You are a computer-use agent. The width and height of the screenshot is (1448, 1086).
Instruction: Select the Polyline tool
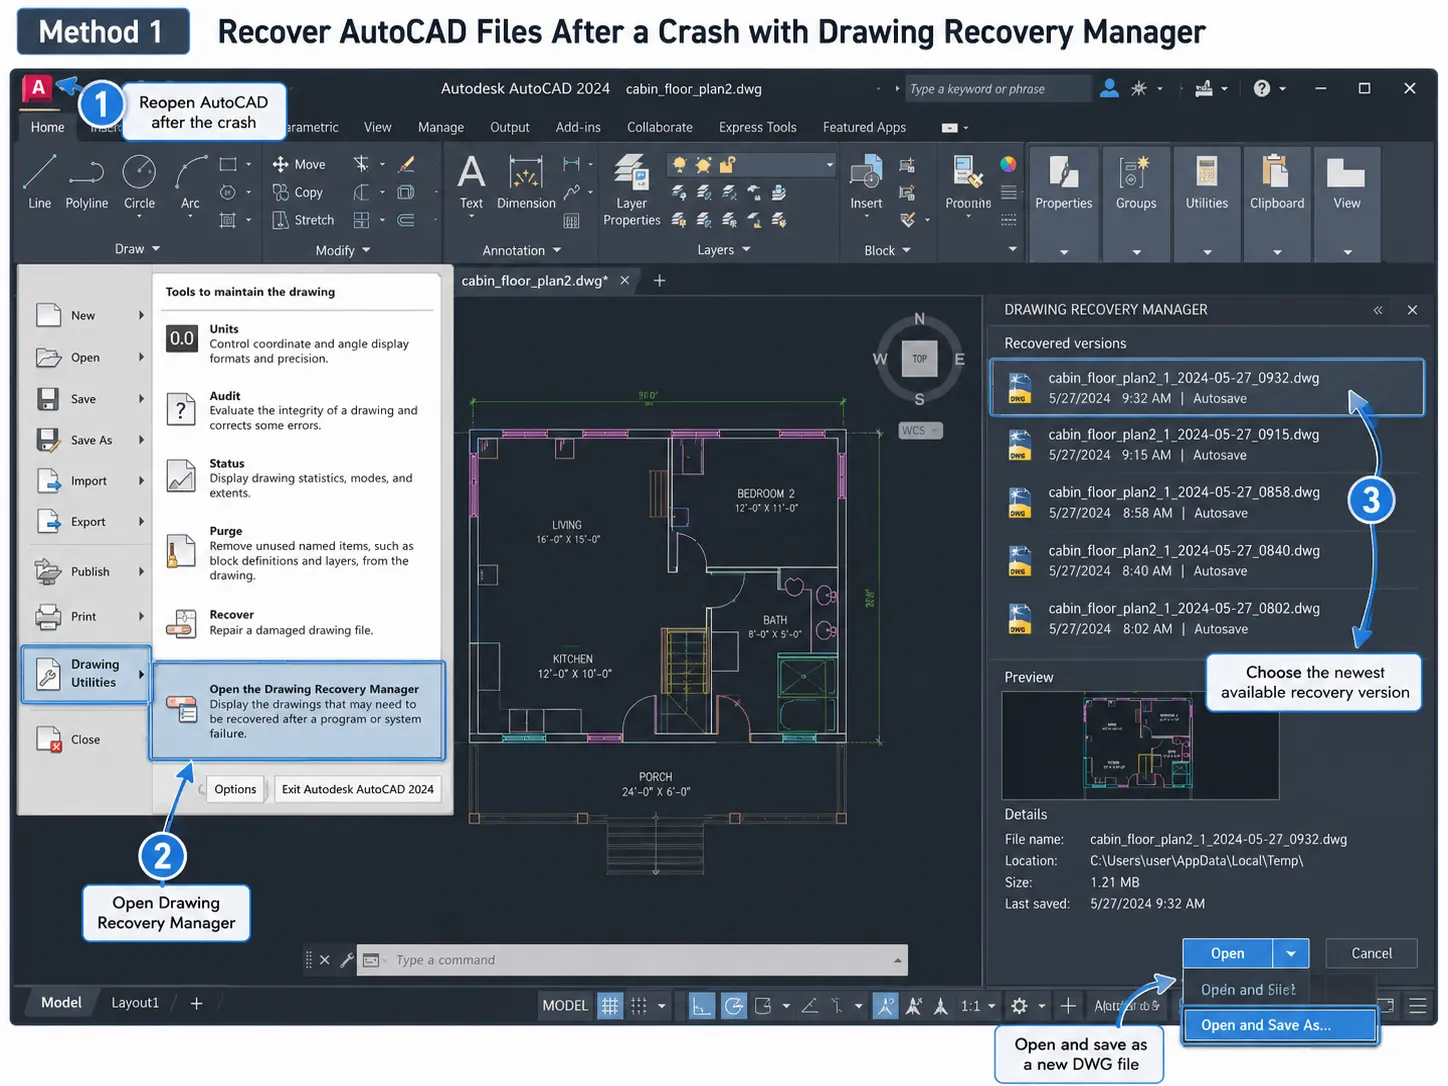click(x=87, y=181)
